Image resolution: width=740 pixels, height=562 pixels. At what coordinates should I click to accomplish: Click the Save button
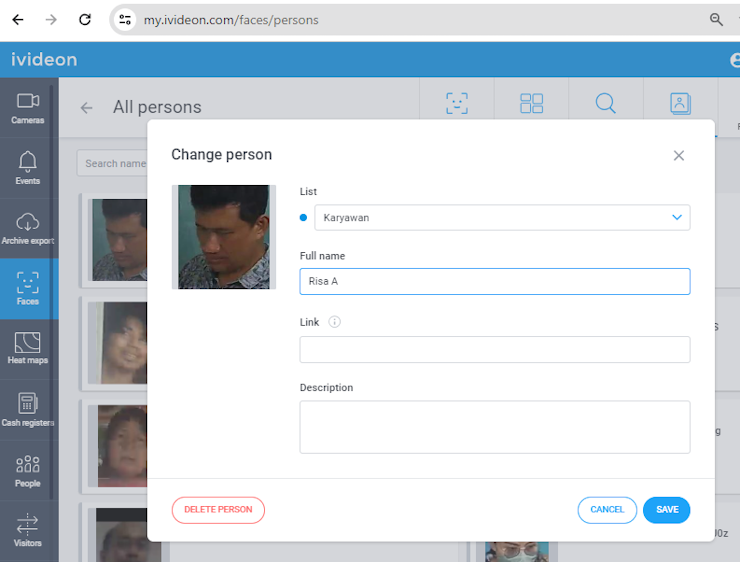(x=666, y=510)
